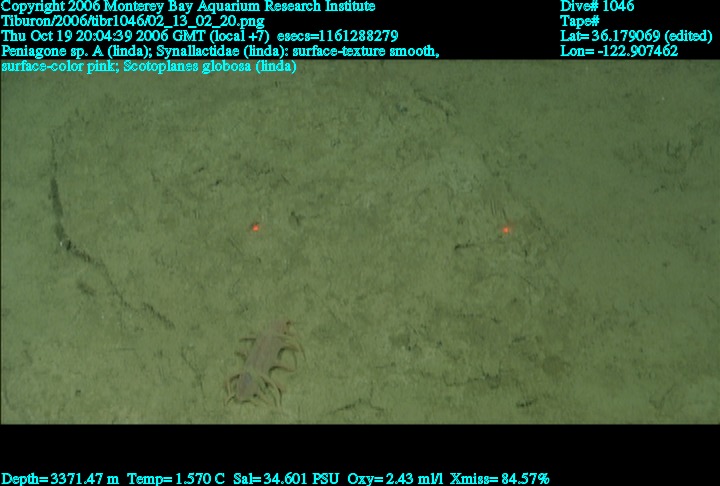Click the surface-color pink annotation

[x=60, y=66]
